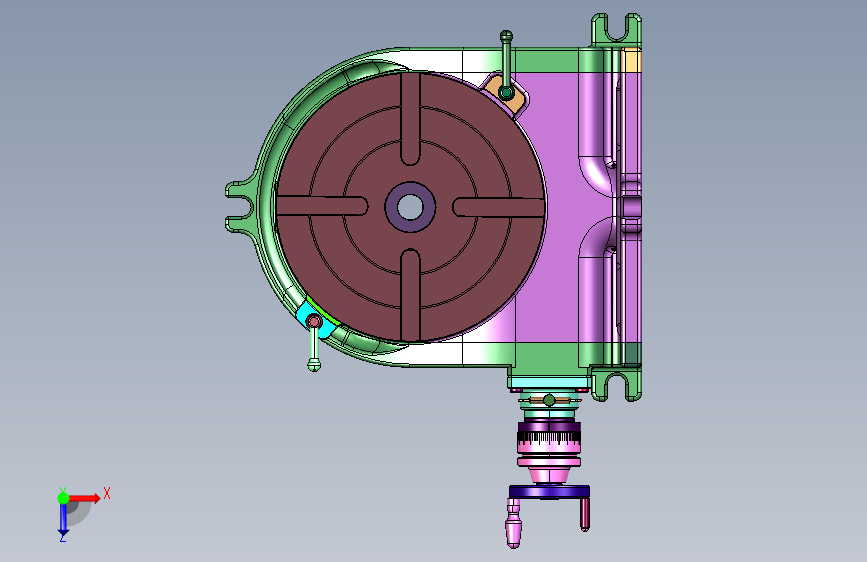Pick the pink crank handle grip
The height and width of the screenshot is (562, 867).
point(513,523)
